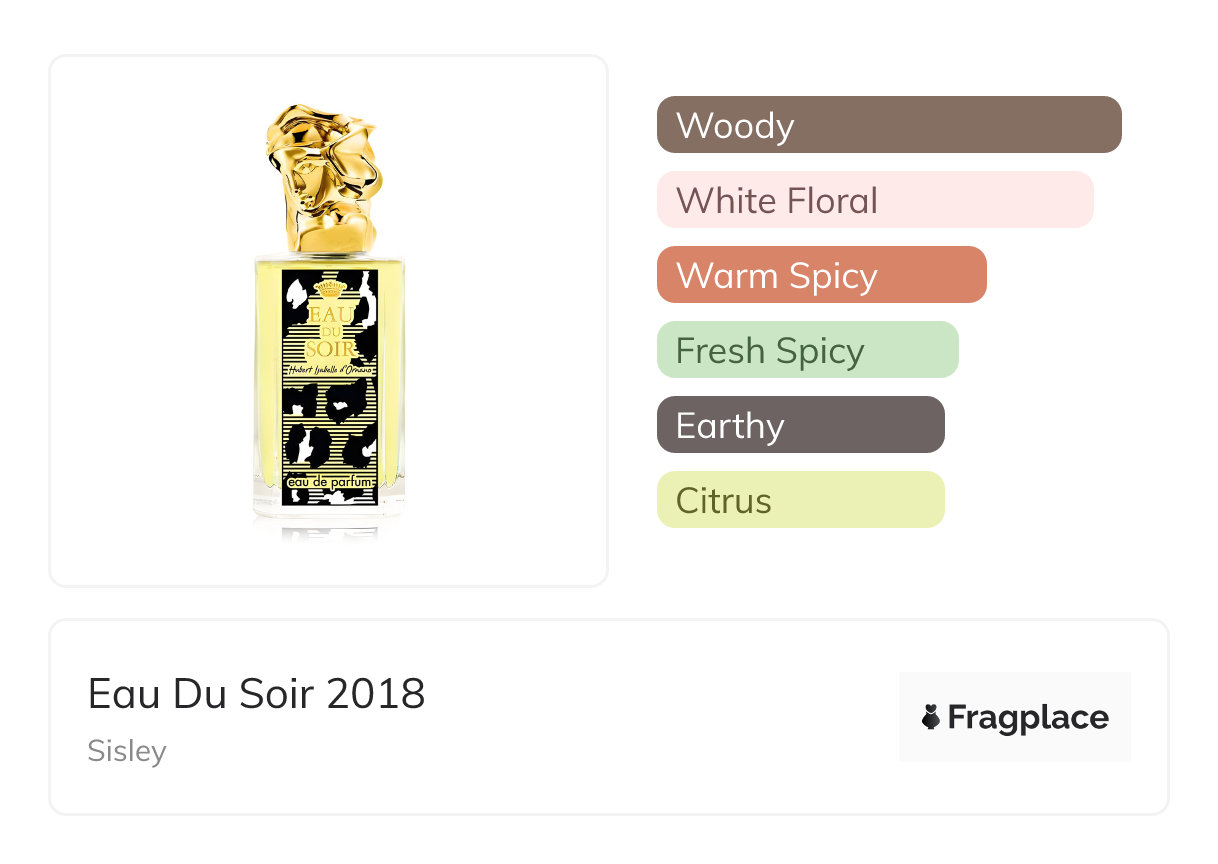Open the Sisley brand link

[x=127, y=751]
